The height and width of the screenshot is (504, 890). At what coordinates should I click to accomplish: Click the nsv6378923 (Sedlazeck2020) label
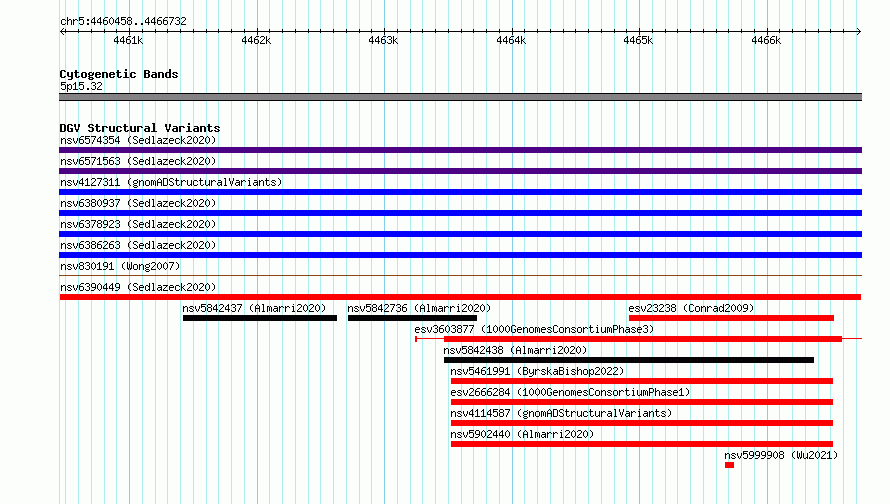[x=138, y=224]
